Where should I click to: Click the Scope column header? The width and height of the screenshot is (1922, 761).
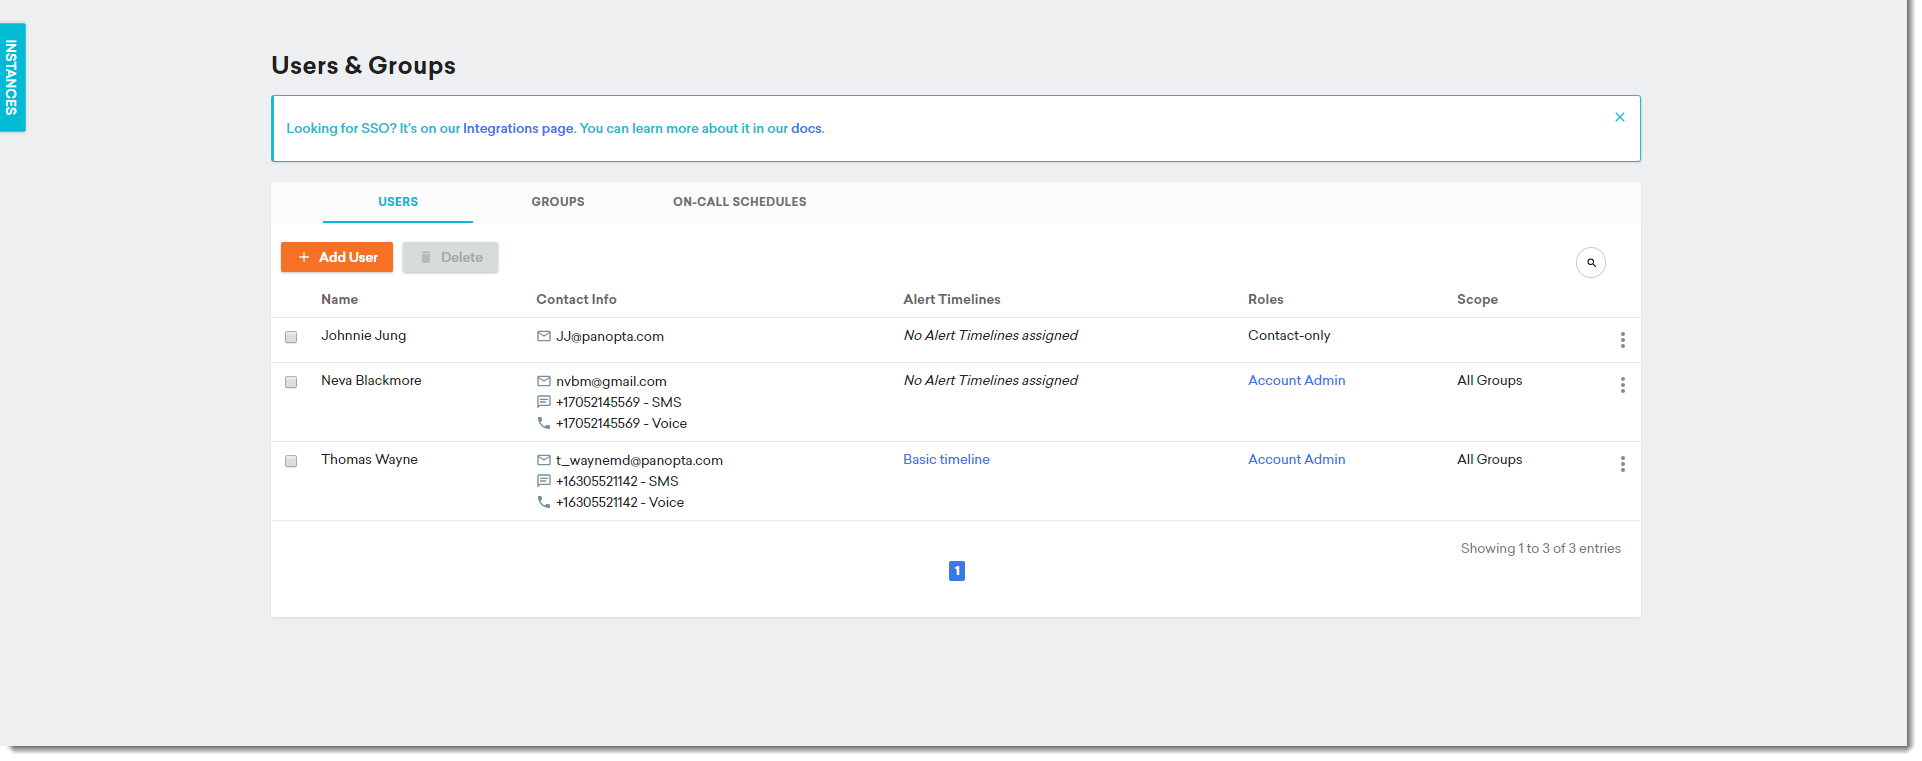click(1477, 299)
